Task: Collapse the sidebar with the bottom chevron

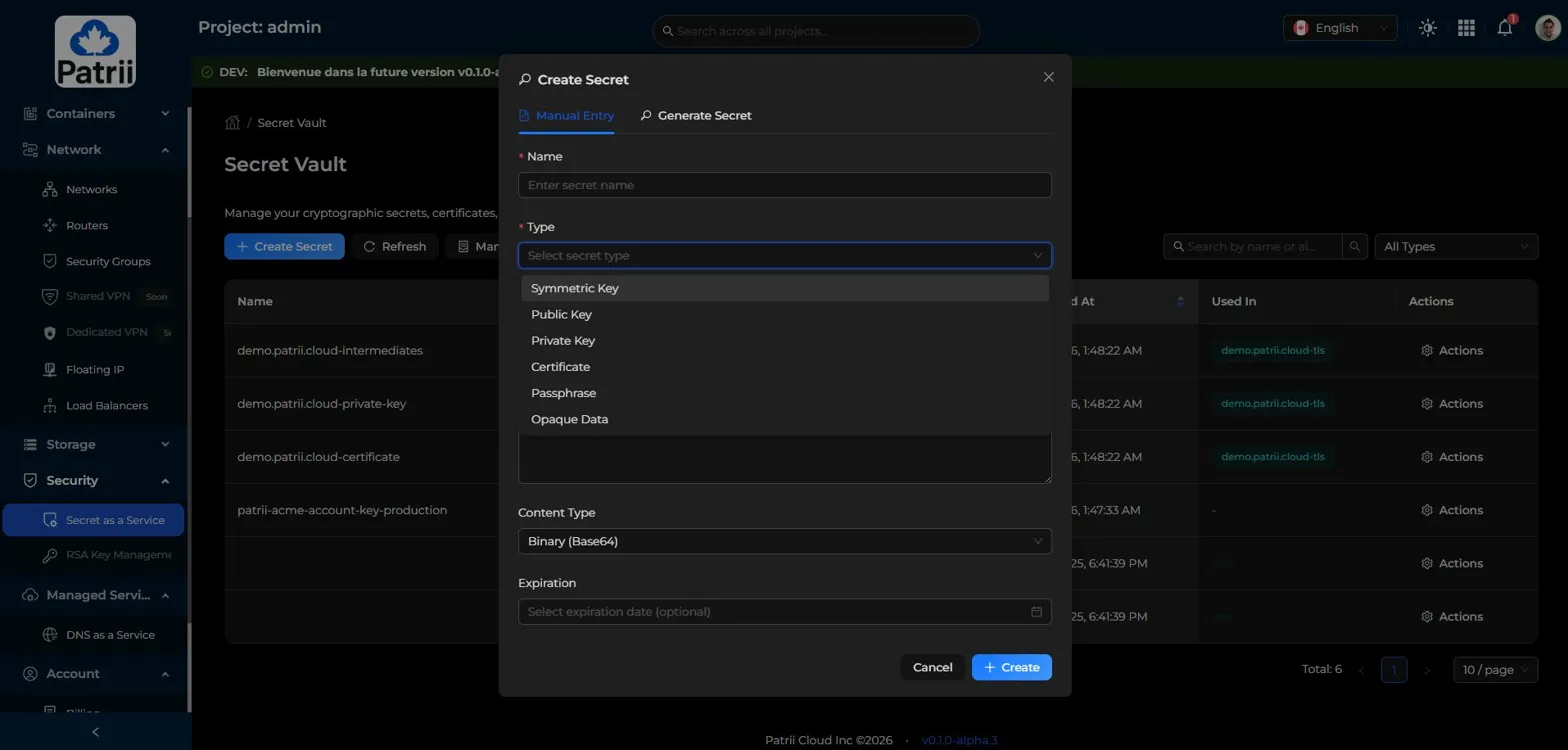Action: click(x=95, y=732)
